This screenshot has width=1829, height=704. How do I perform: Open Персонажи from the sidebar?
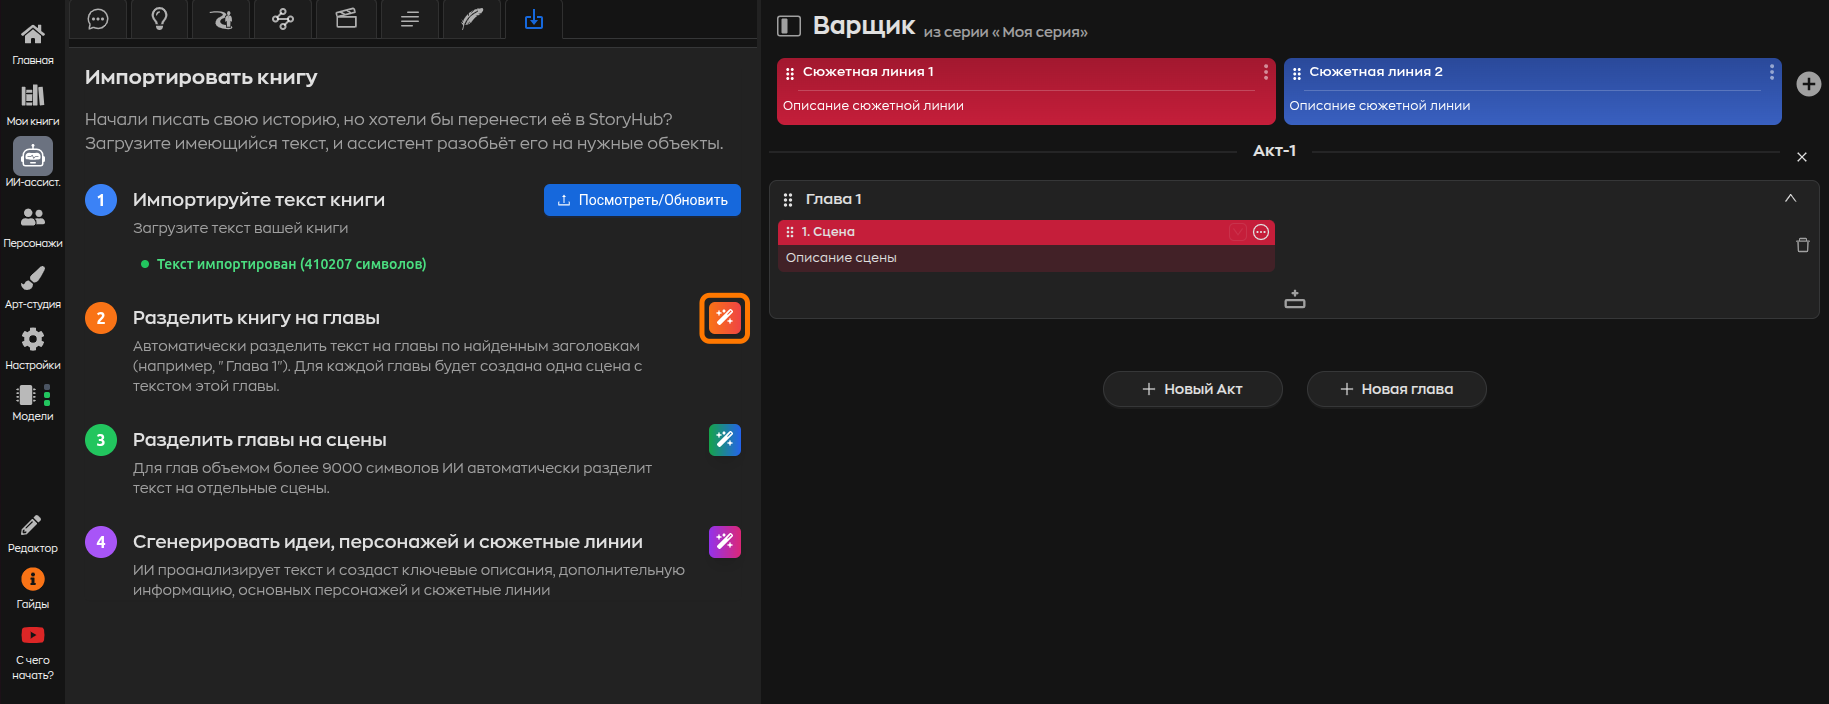pyautogui.click(x=33, y=224)
